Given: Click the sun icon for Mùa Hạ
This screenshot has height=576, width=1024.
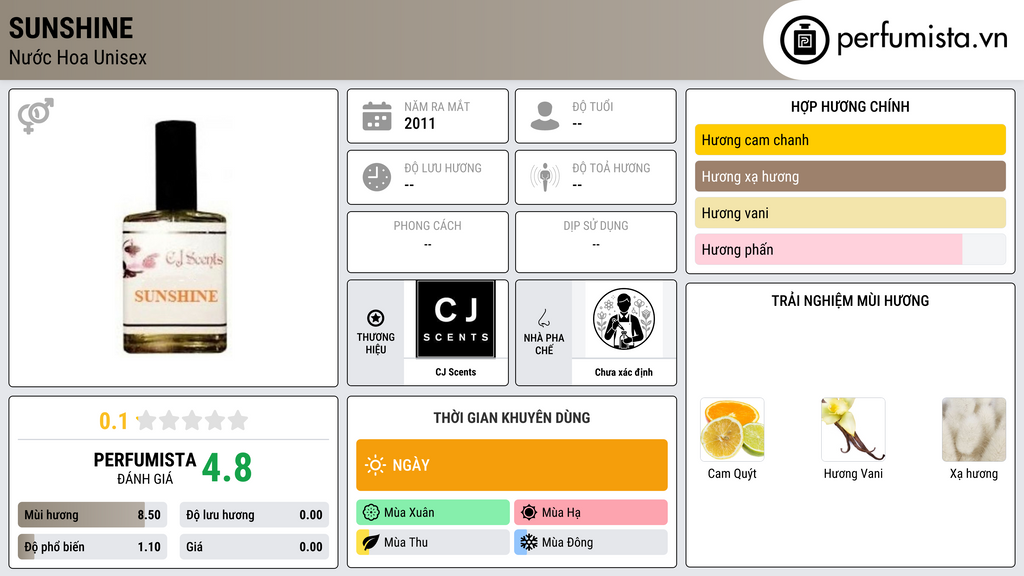Looking at the screenshot, I should [529, 513].
